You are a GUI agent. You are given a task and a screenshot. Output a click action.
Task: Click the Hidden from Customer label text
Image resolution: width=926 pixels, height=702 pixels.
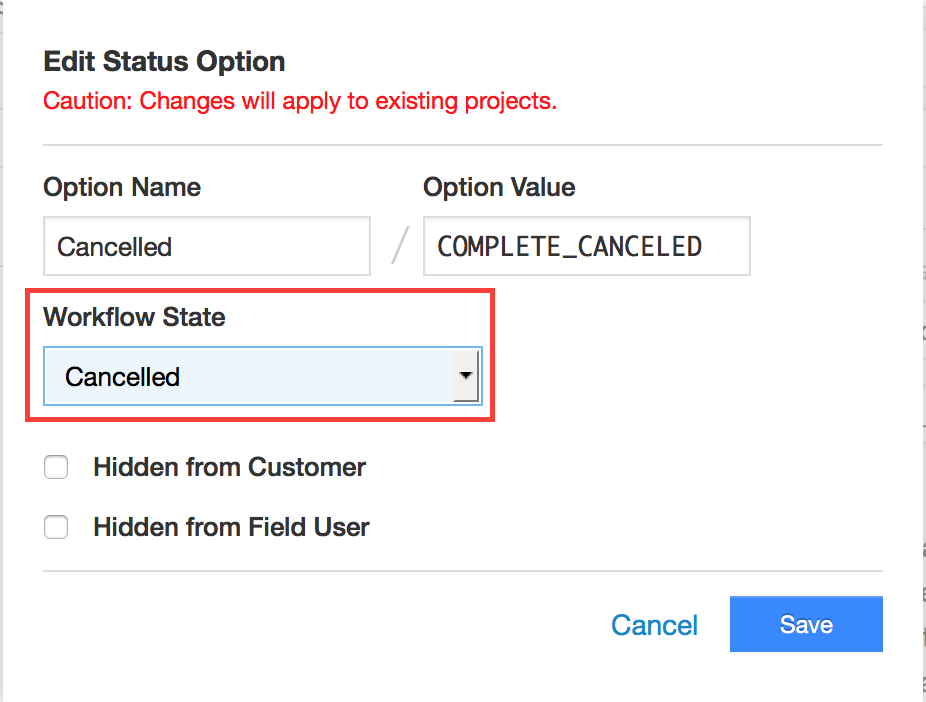click(230, 467)
